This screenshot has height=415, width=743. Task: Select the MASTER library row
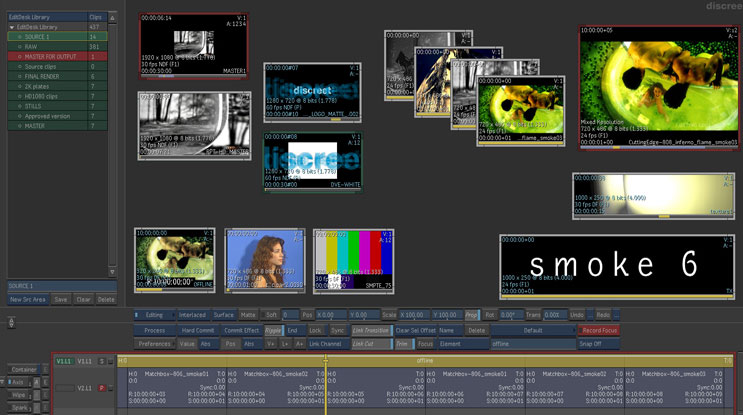click(57, 126)
